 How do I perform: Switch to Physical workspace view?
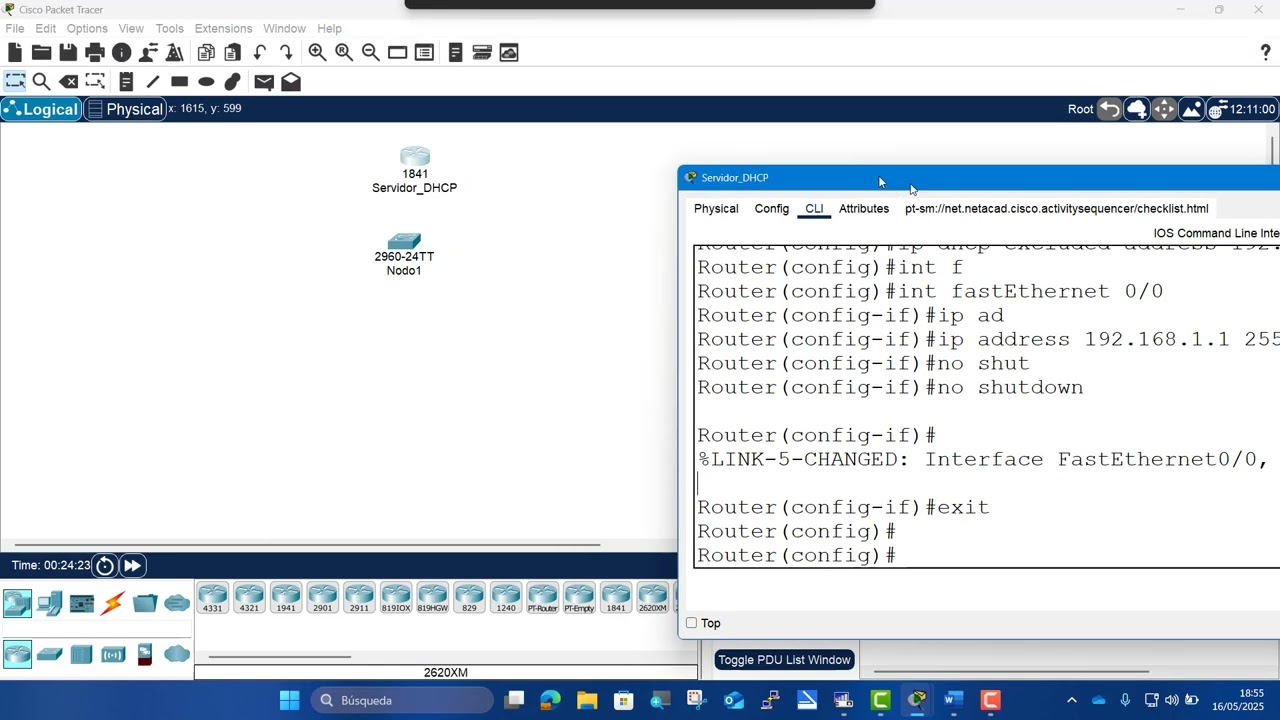tap(125, 109)
